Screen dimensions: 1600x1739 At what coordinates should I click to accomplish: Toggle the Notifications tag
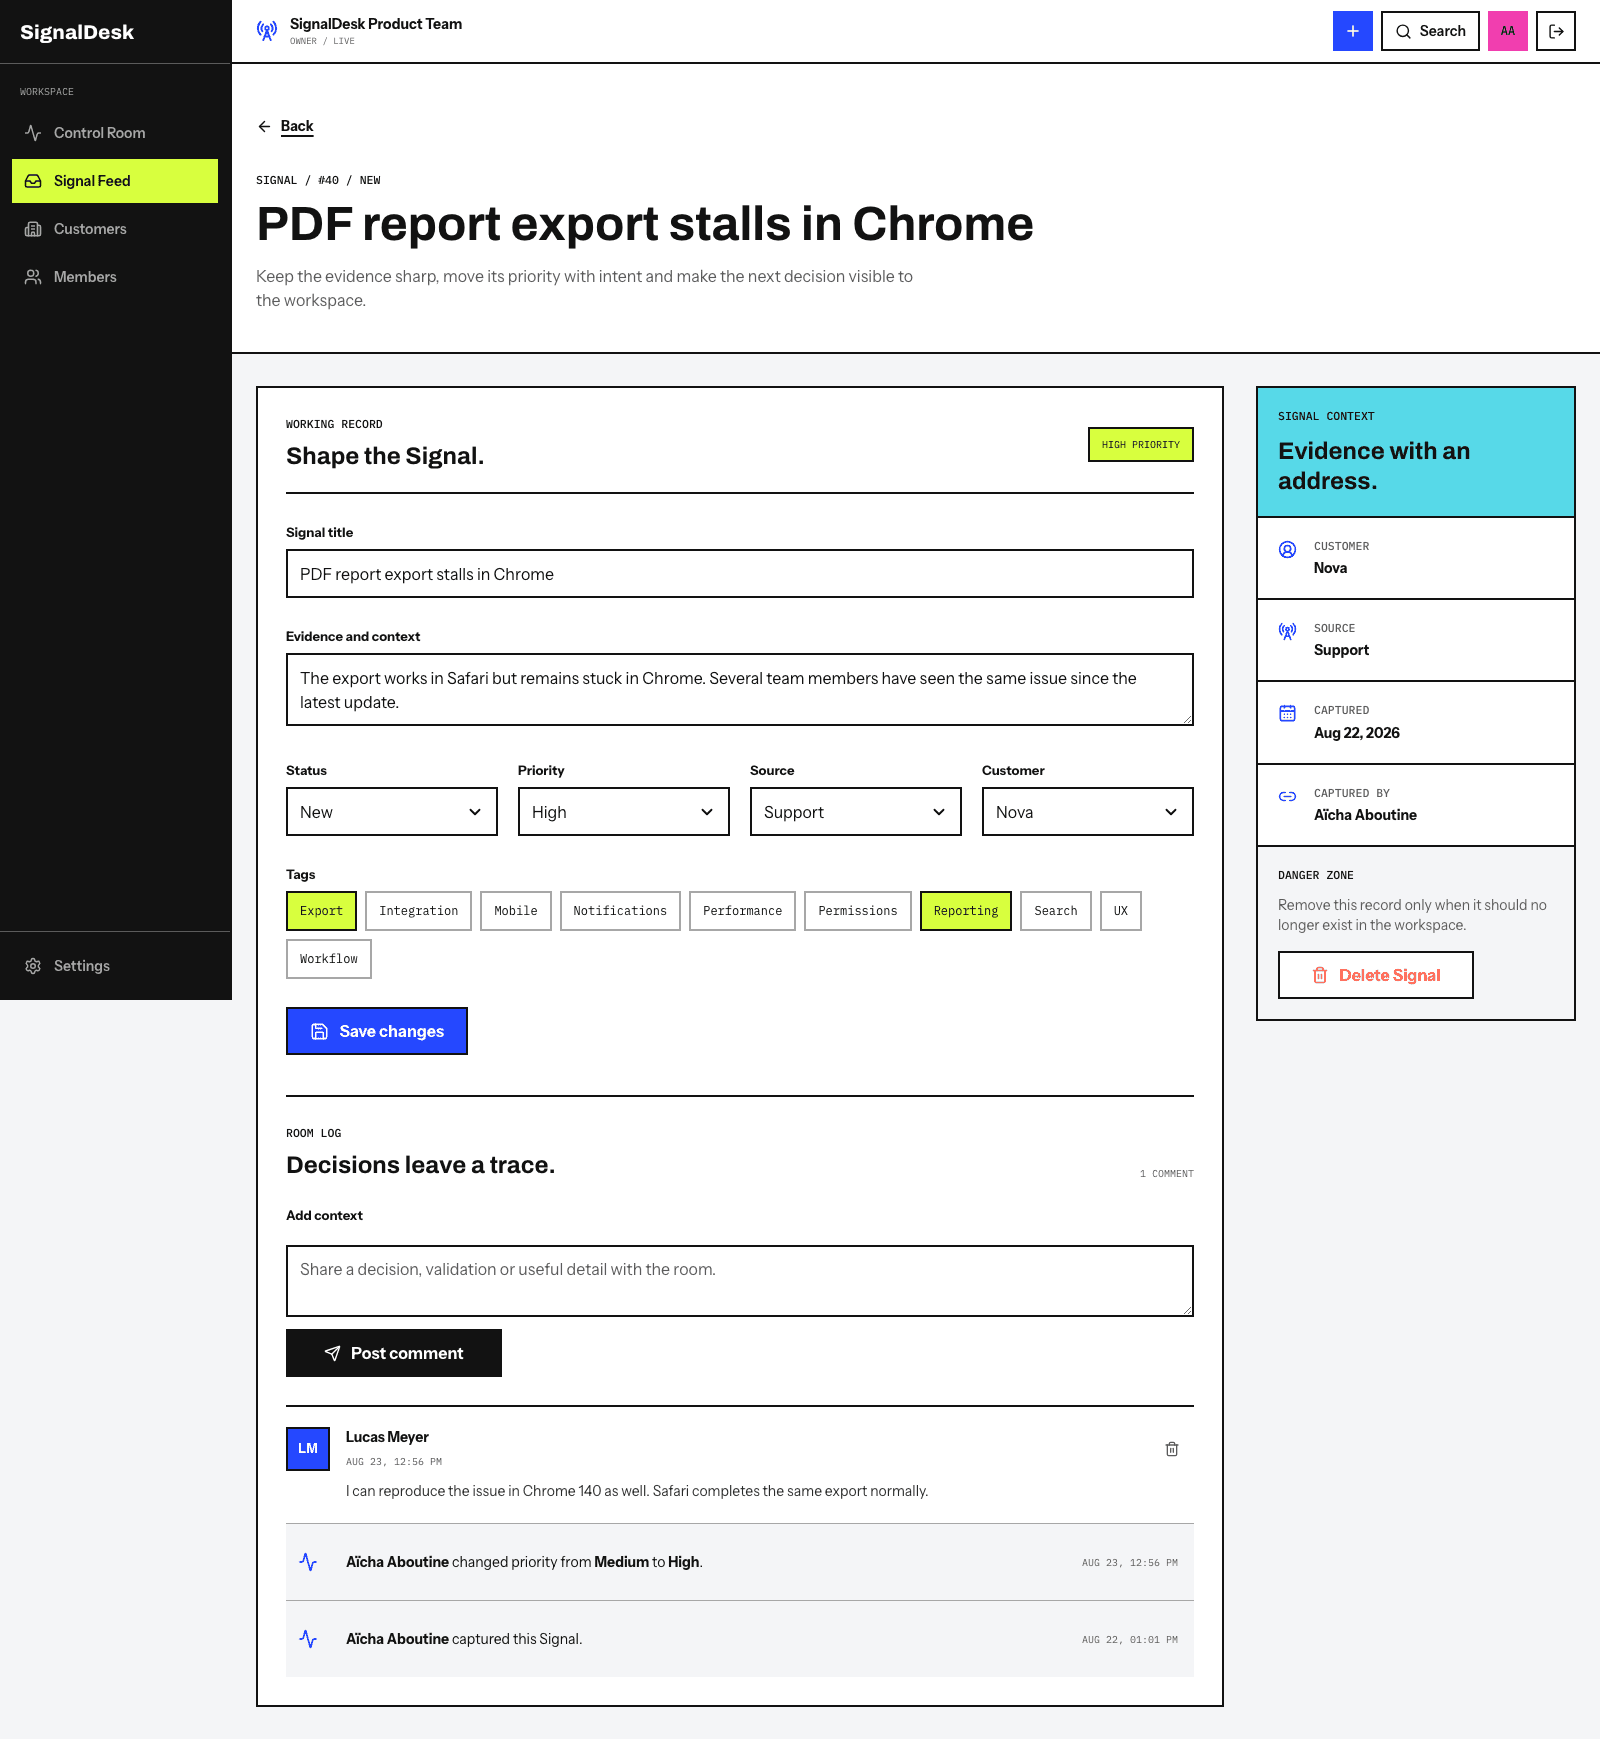pos(620,911)
